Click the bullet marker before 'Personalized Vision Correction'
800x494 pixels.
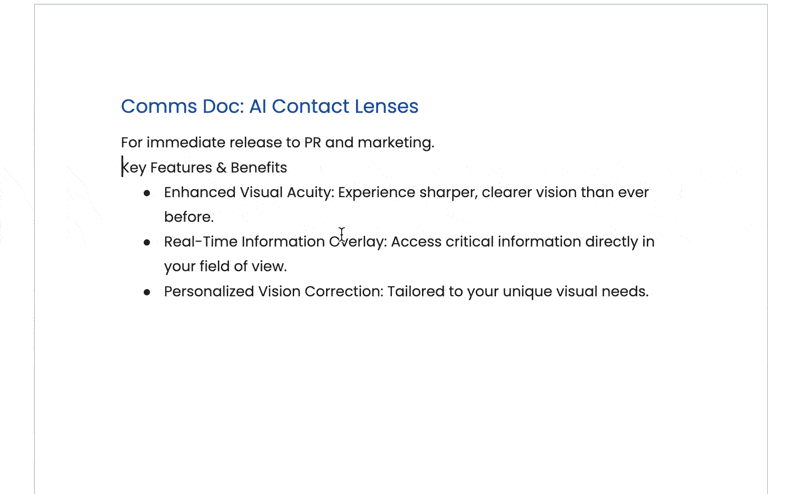(x=147, y=292)
